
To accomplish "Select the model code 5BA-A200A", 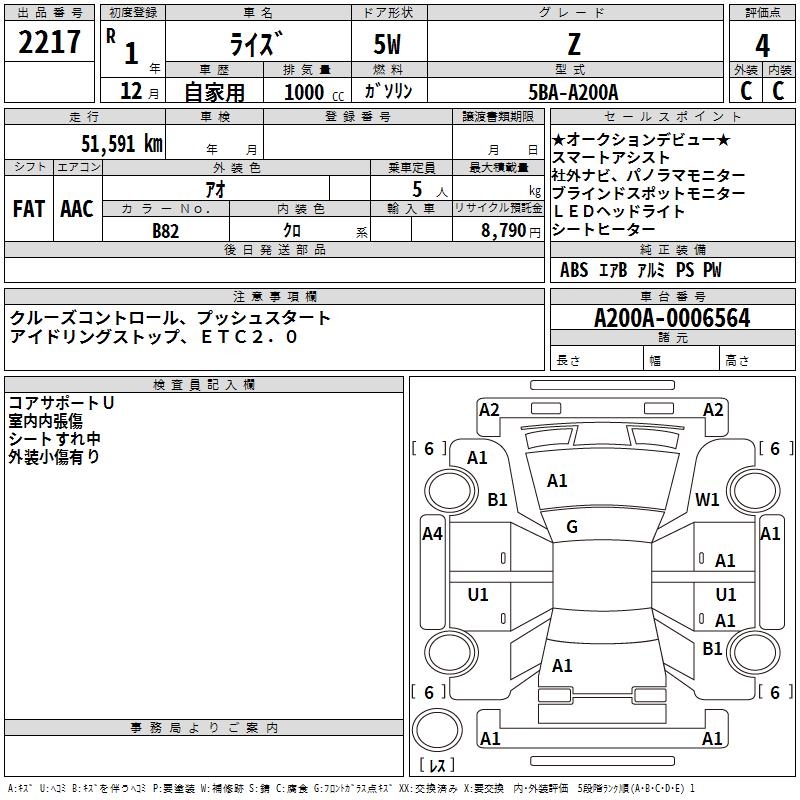I will pyautogui.click(x=573, y=92).
